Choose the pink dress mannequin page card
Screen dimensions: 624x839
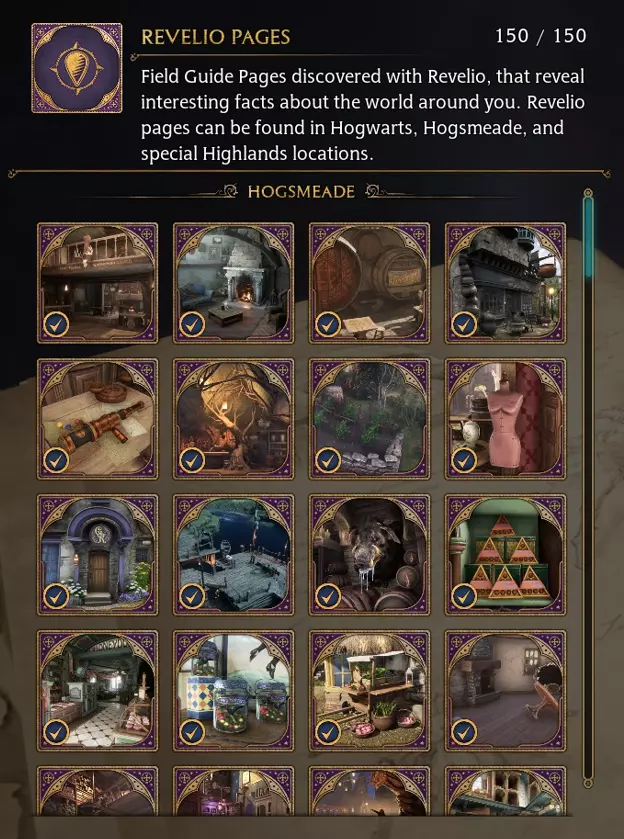coord(505,419)
